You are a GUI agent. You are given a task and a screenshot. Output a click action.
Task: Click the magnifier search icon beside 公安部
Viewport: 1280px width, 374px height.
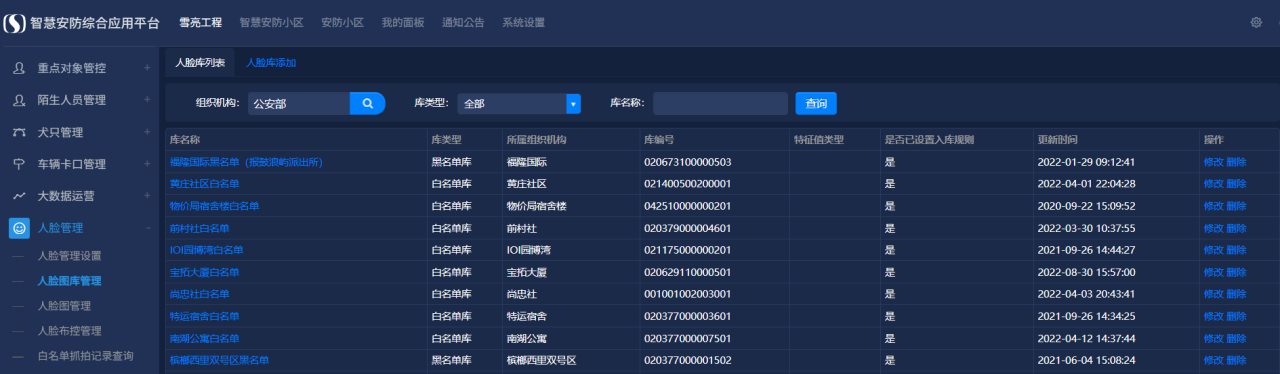click(367, 103)
